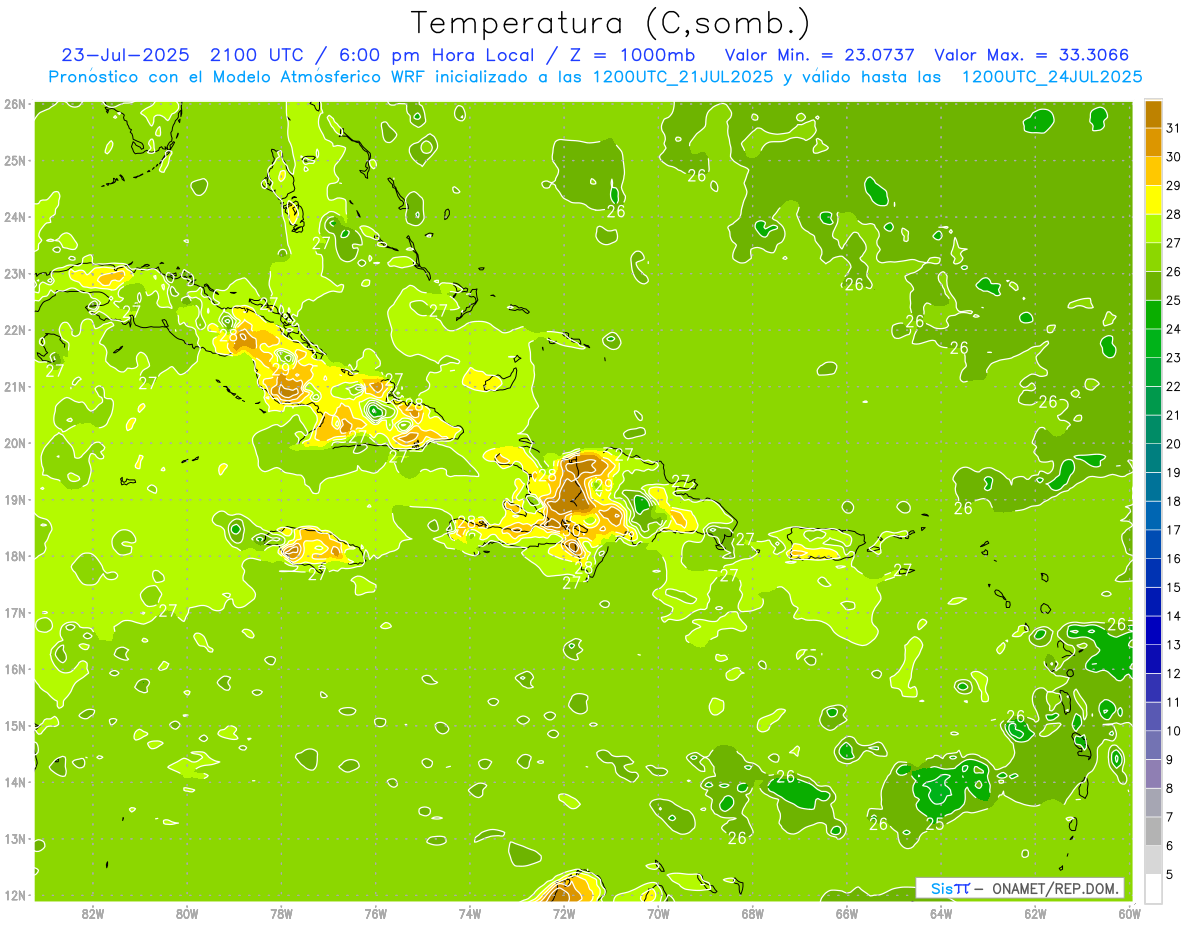The image size is (1200, 927).
Task: Click the "1200UTC_24JUL2025" valid-until timestamp
Action: click(x=1052, y=77)
